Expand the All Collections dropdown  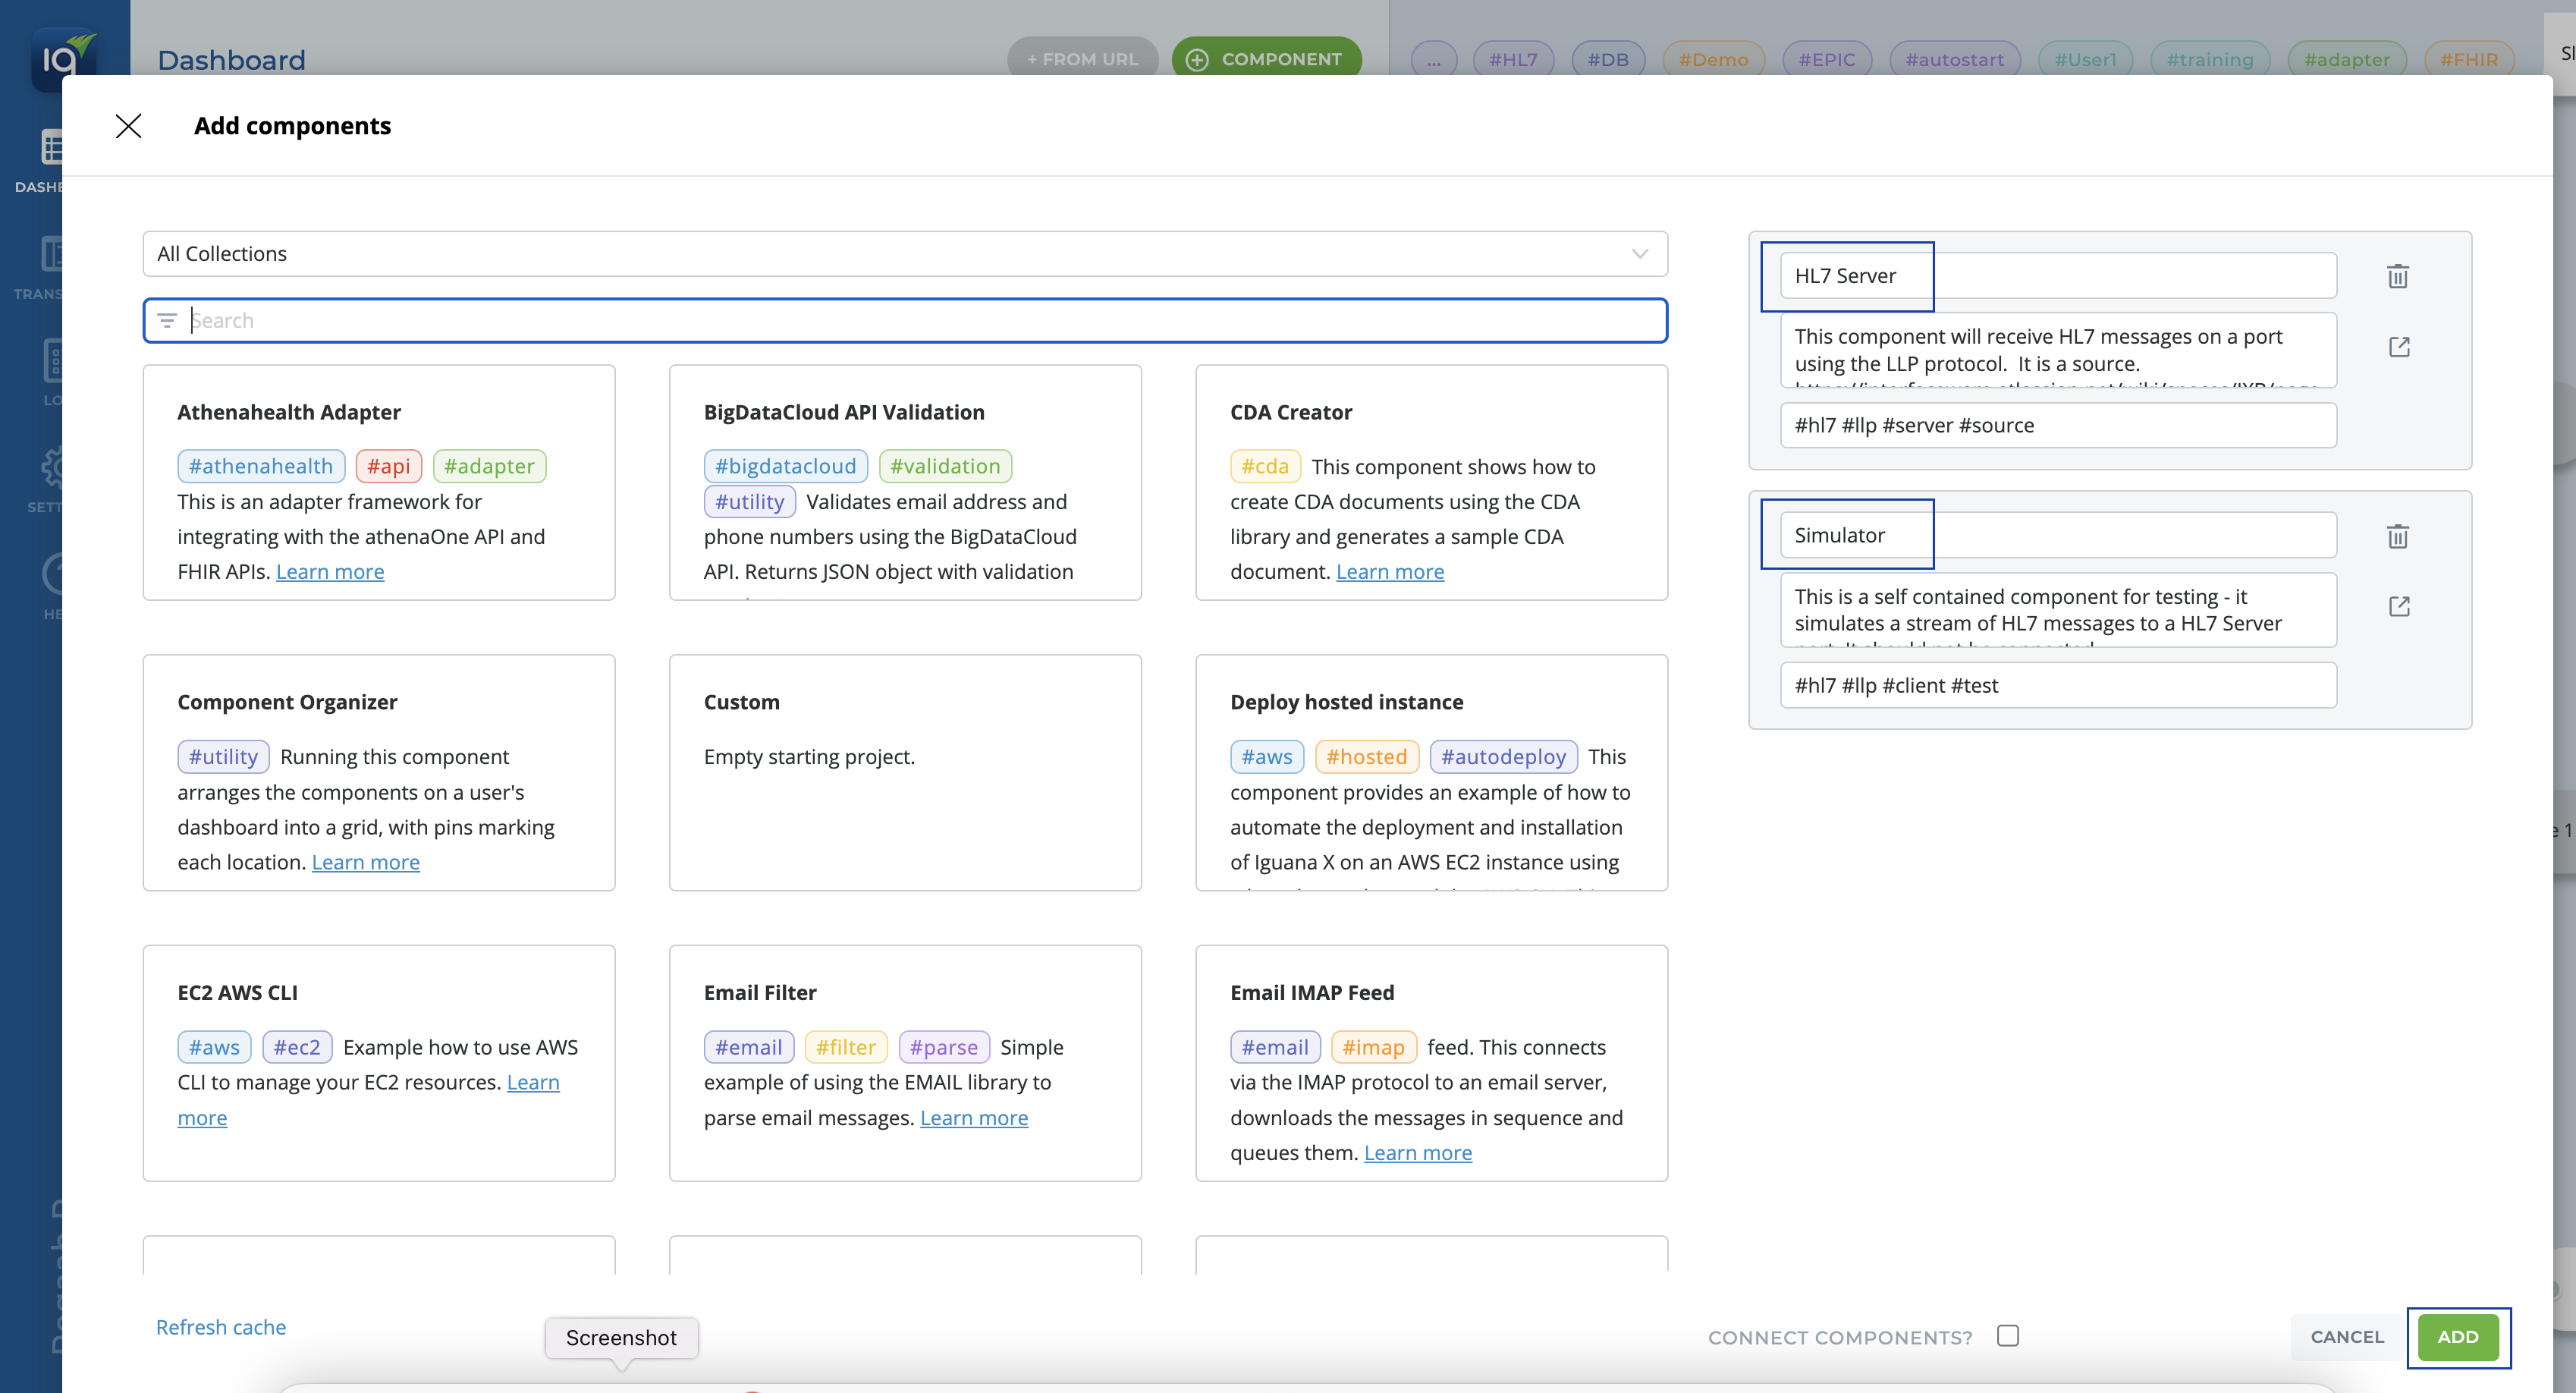pyautogui.click(x=905, y=254)
